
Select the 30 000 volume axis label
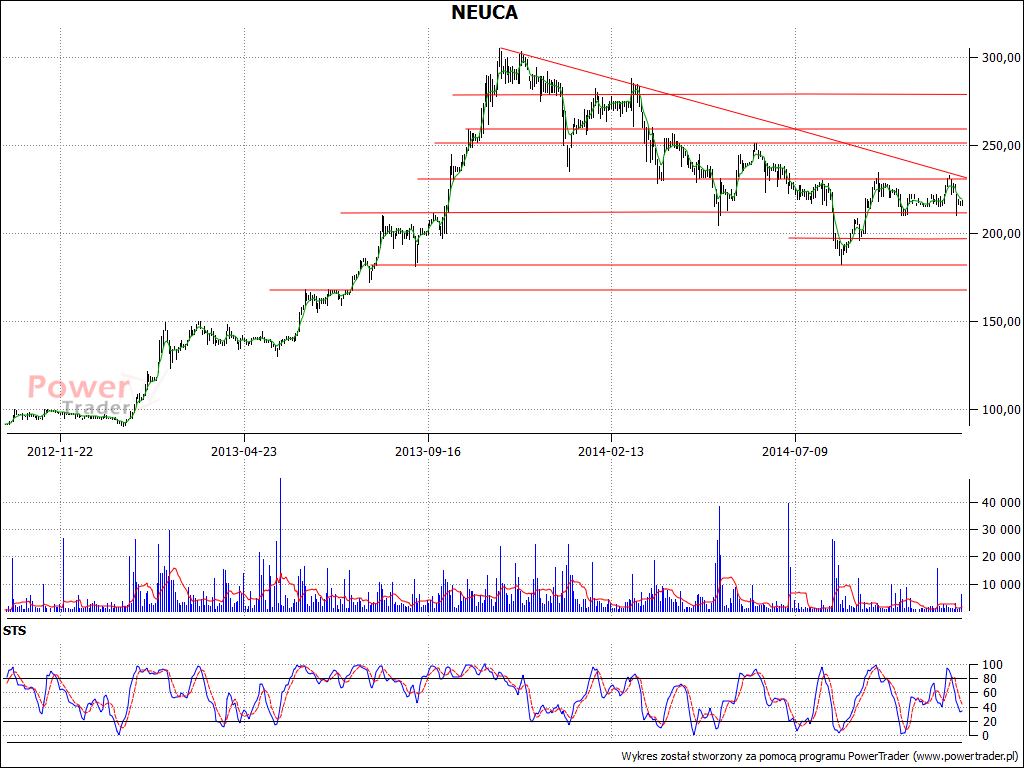click(1002, 530)
